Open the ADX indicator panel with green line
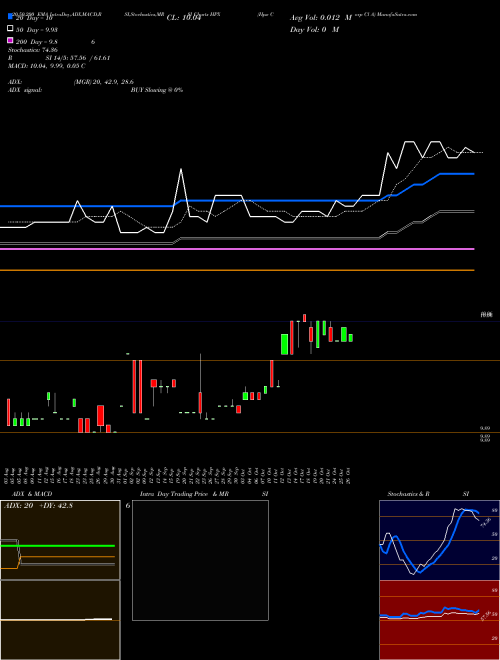This screenshot has height=660, width=500. 60,540
